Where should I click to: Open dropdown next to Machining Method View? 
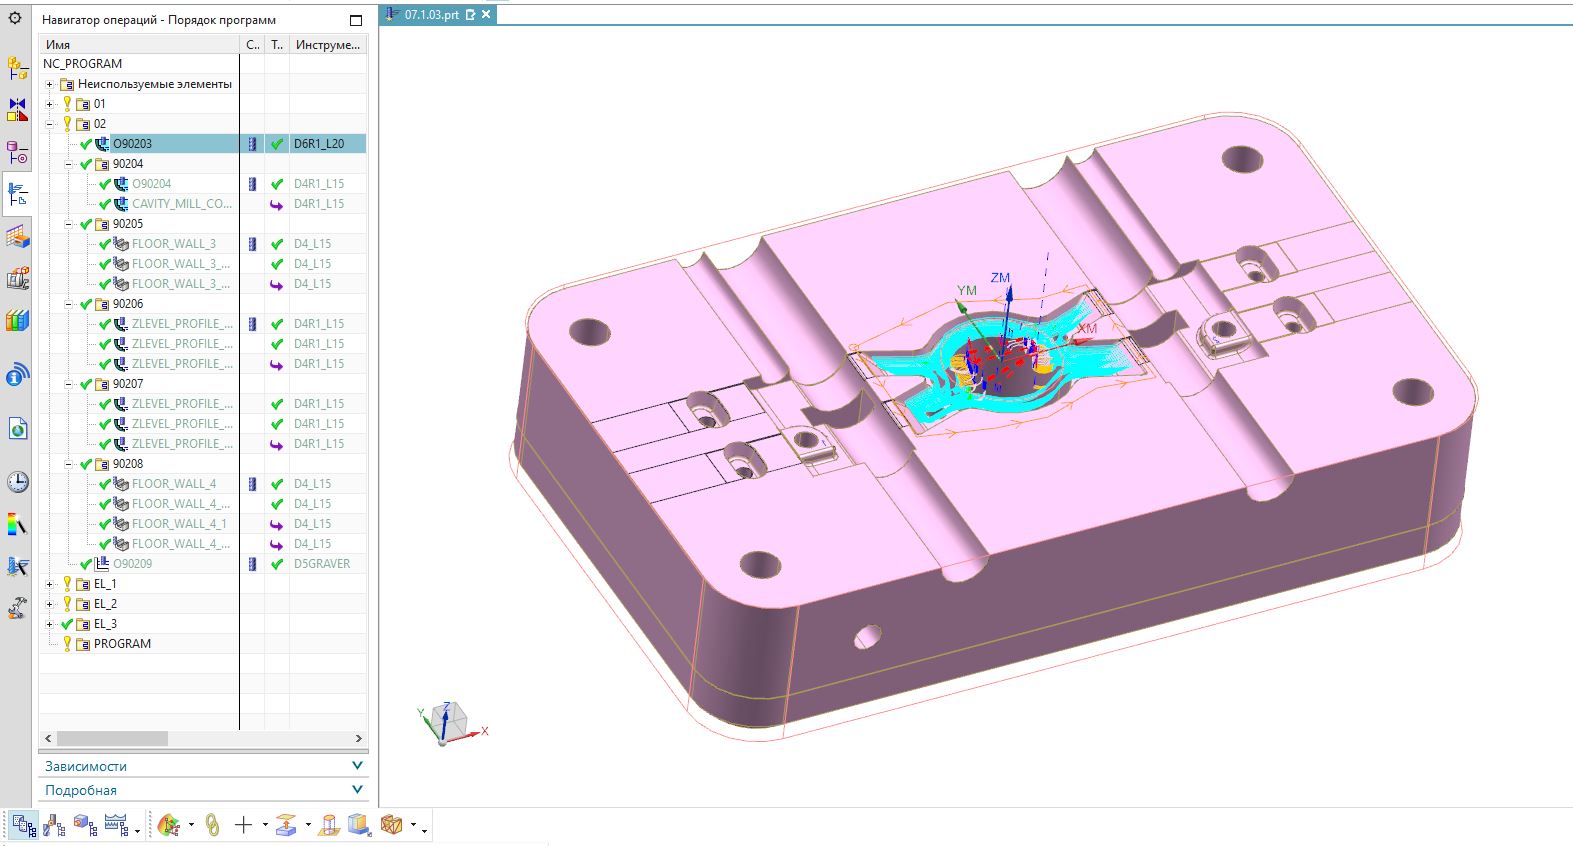(x=137, y=830)
